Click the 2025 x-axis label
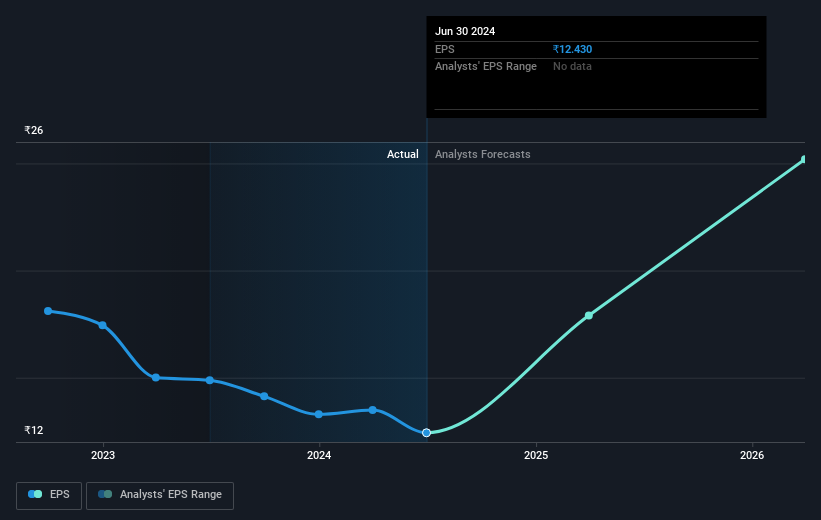Screen dimensions: 821x520 tap(536, 455)
